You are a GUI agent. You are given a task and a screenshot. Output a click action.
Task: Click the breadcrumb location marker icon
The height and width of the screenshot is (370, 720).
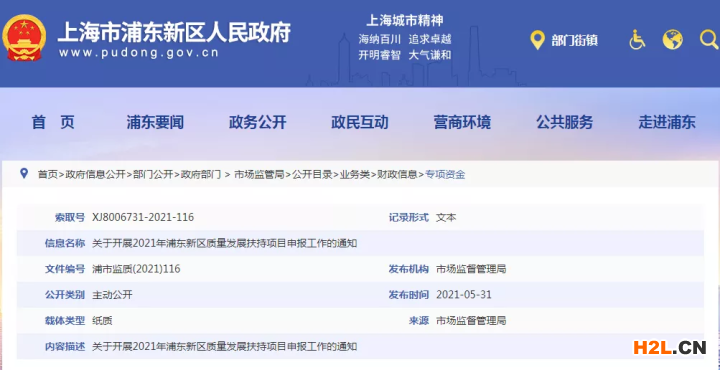pyautogui.click(x=24, y=174)
